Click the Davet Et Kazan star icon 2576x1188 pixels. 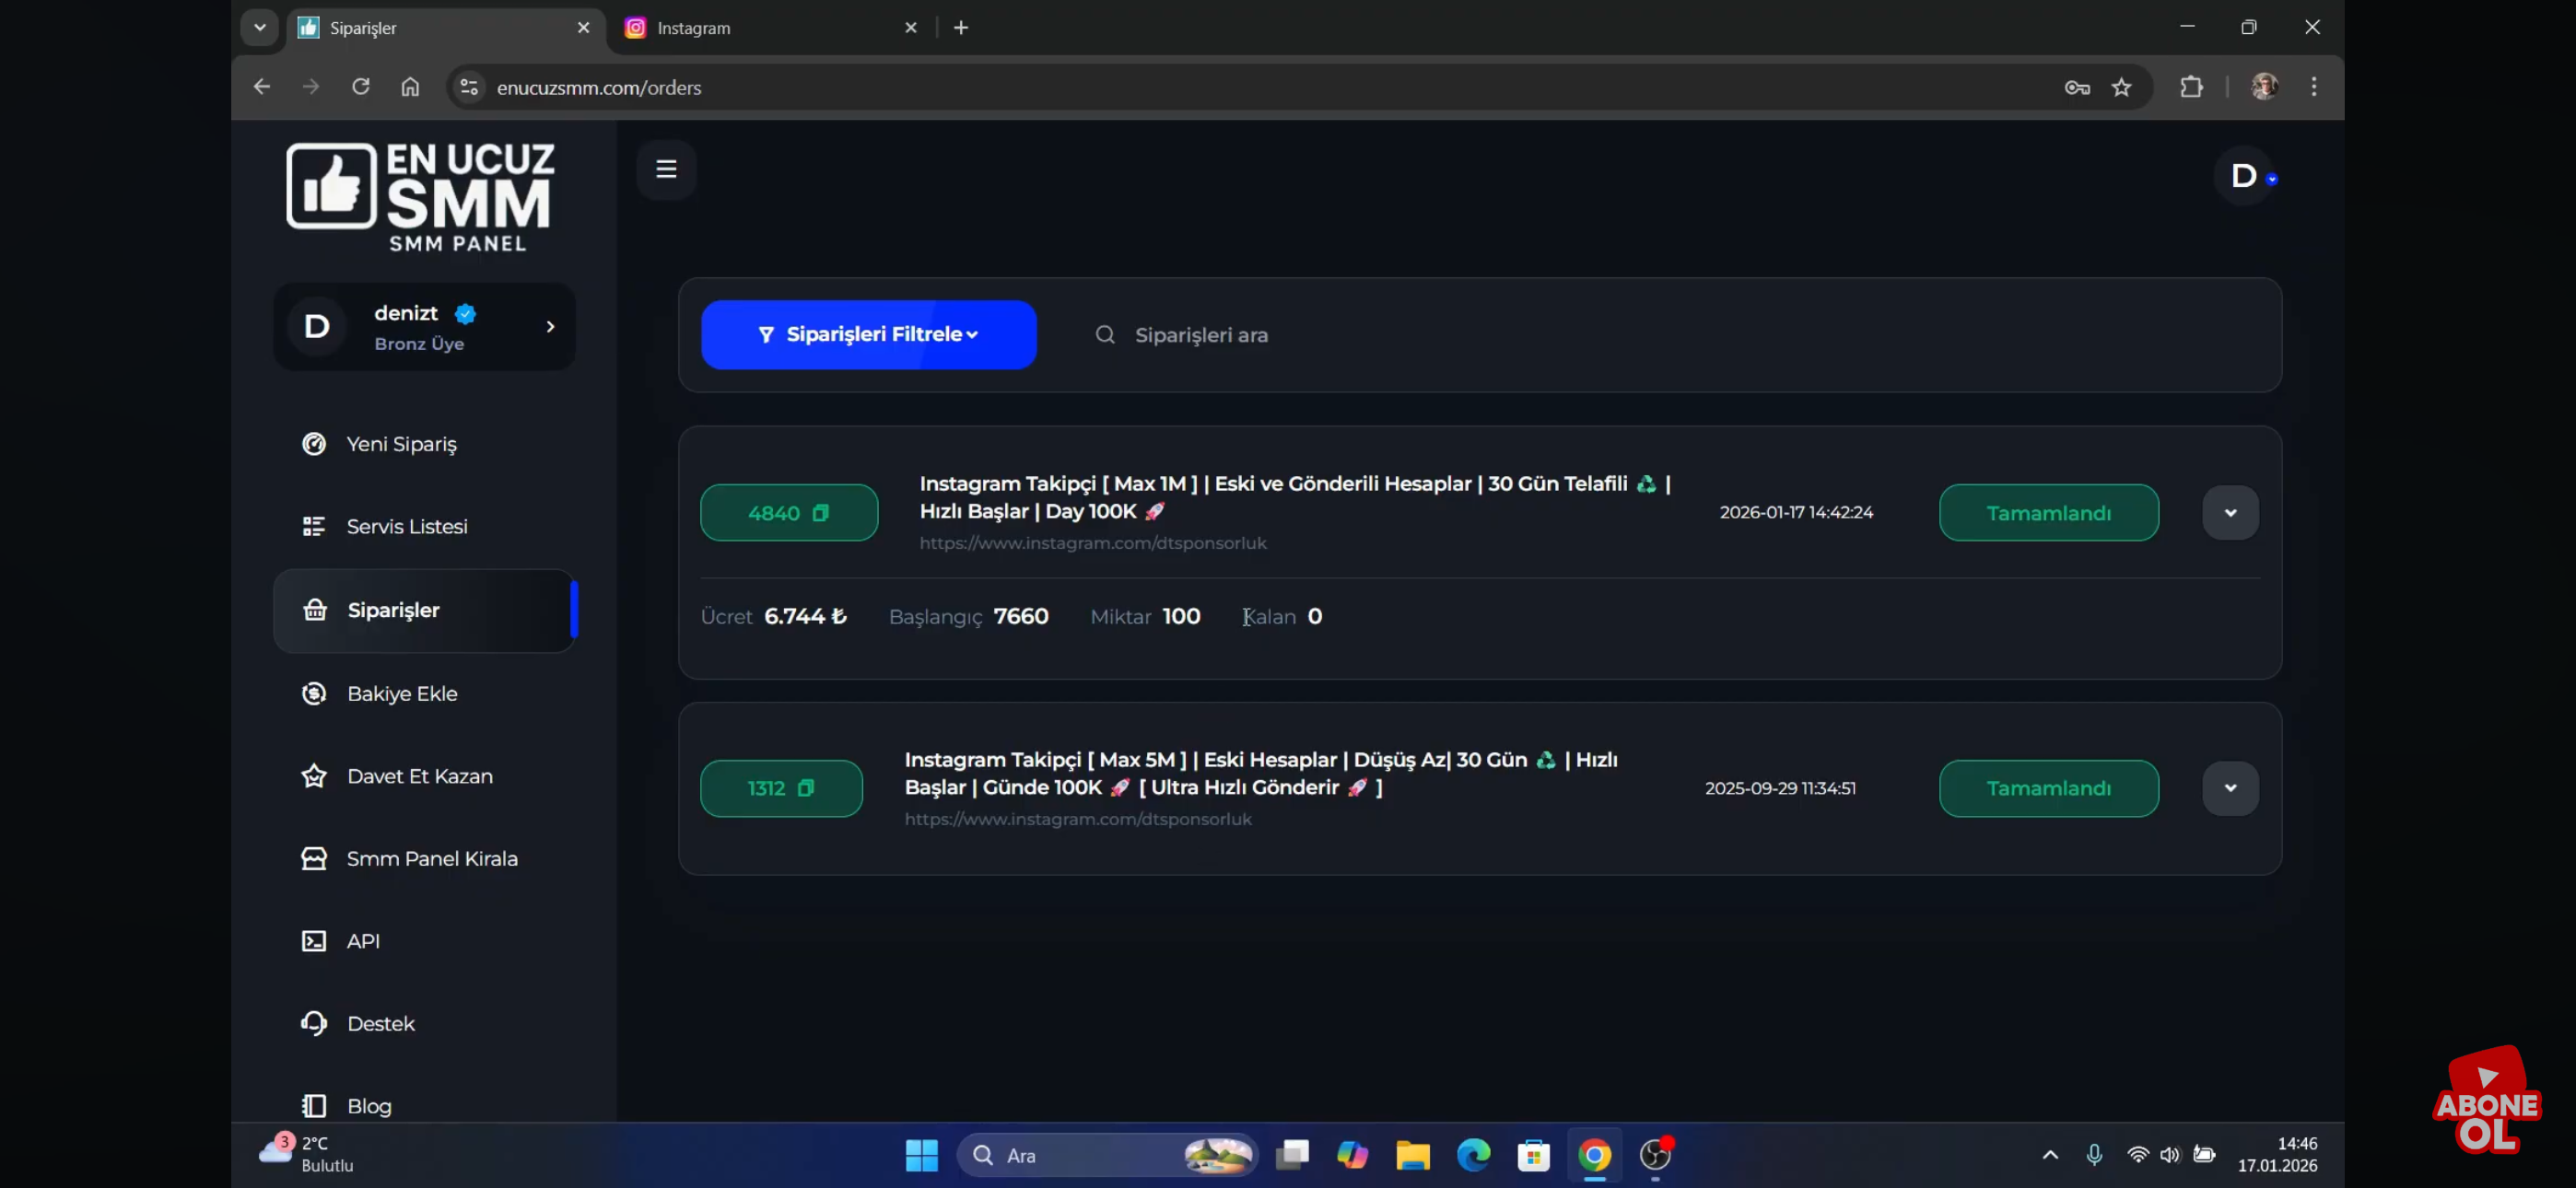coord(314,776)
